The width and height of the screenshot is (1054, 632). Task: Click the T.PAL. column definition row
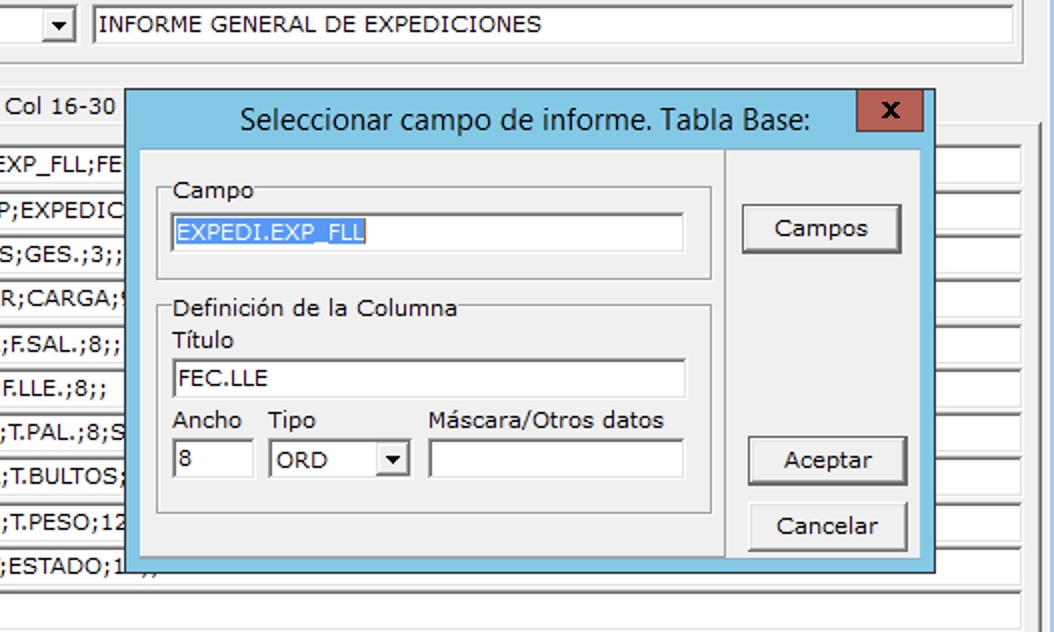[62, 432]
